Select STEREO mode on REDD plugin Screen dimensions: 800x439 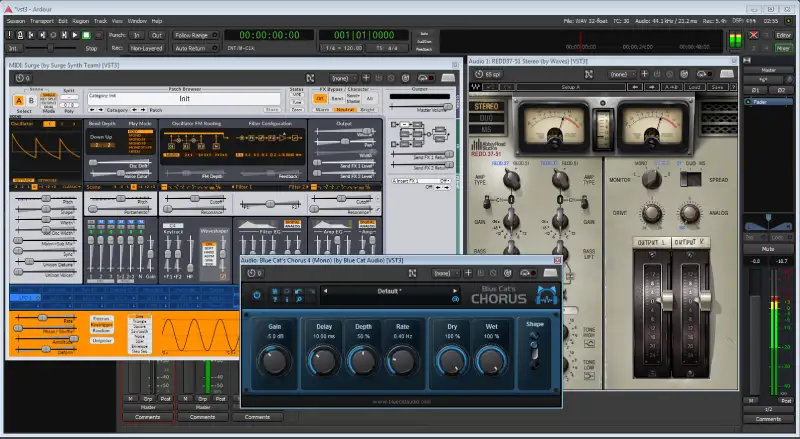coord(486,106)
